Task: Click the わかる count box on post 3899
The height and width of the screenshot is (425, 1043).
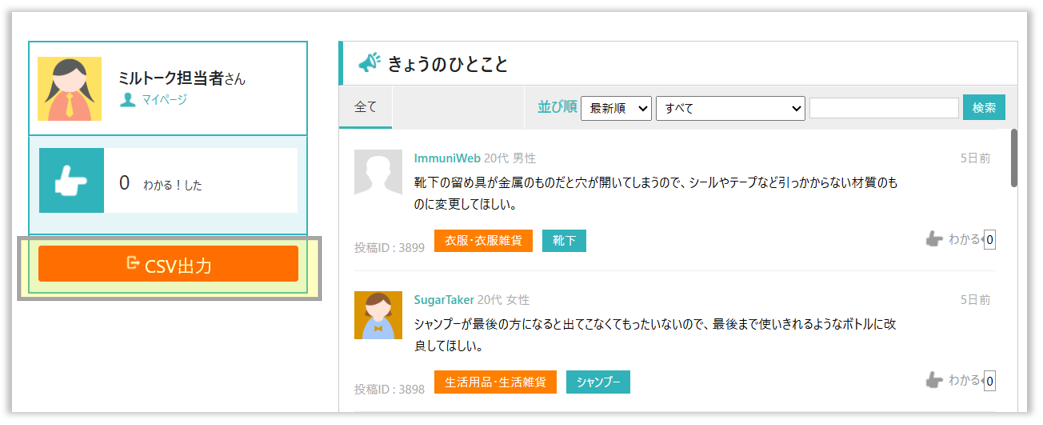Action: click(990, 240)
